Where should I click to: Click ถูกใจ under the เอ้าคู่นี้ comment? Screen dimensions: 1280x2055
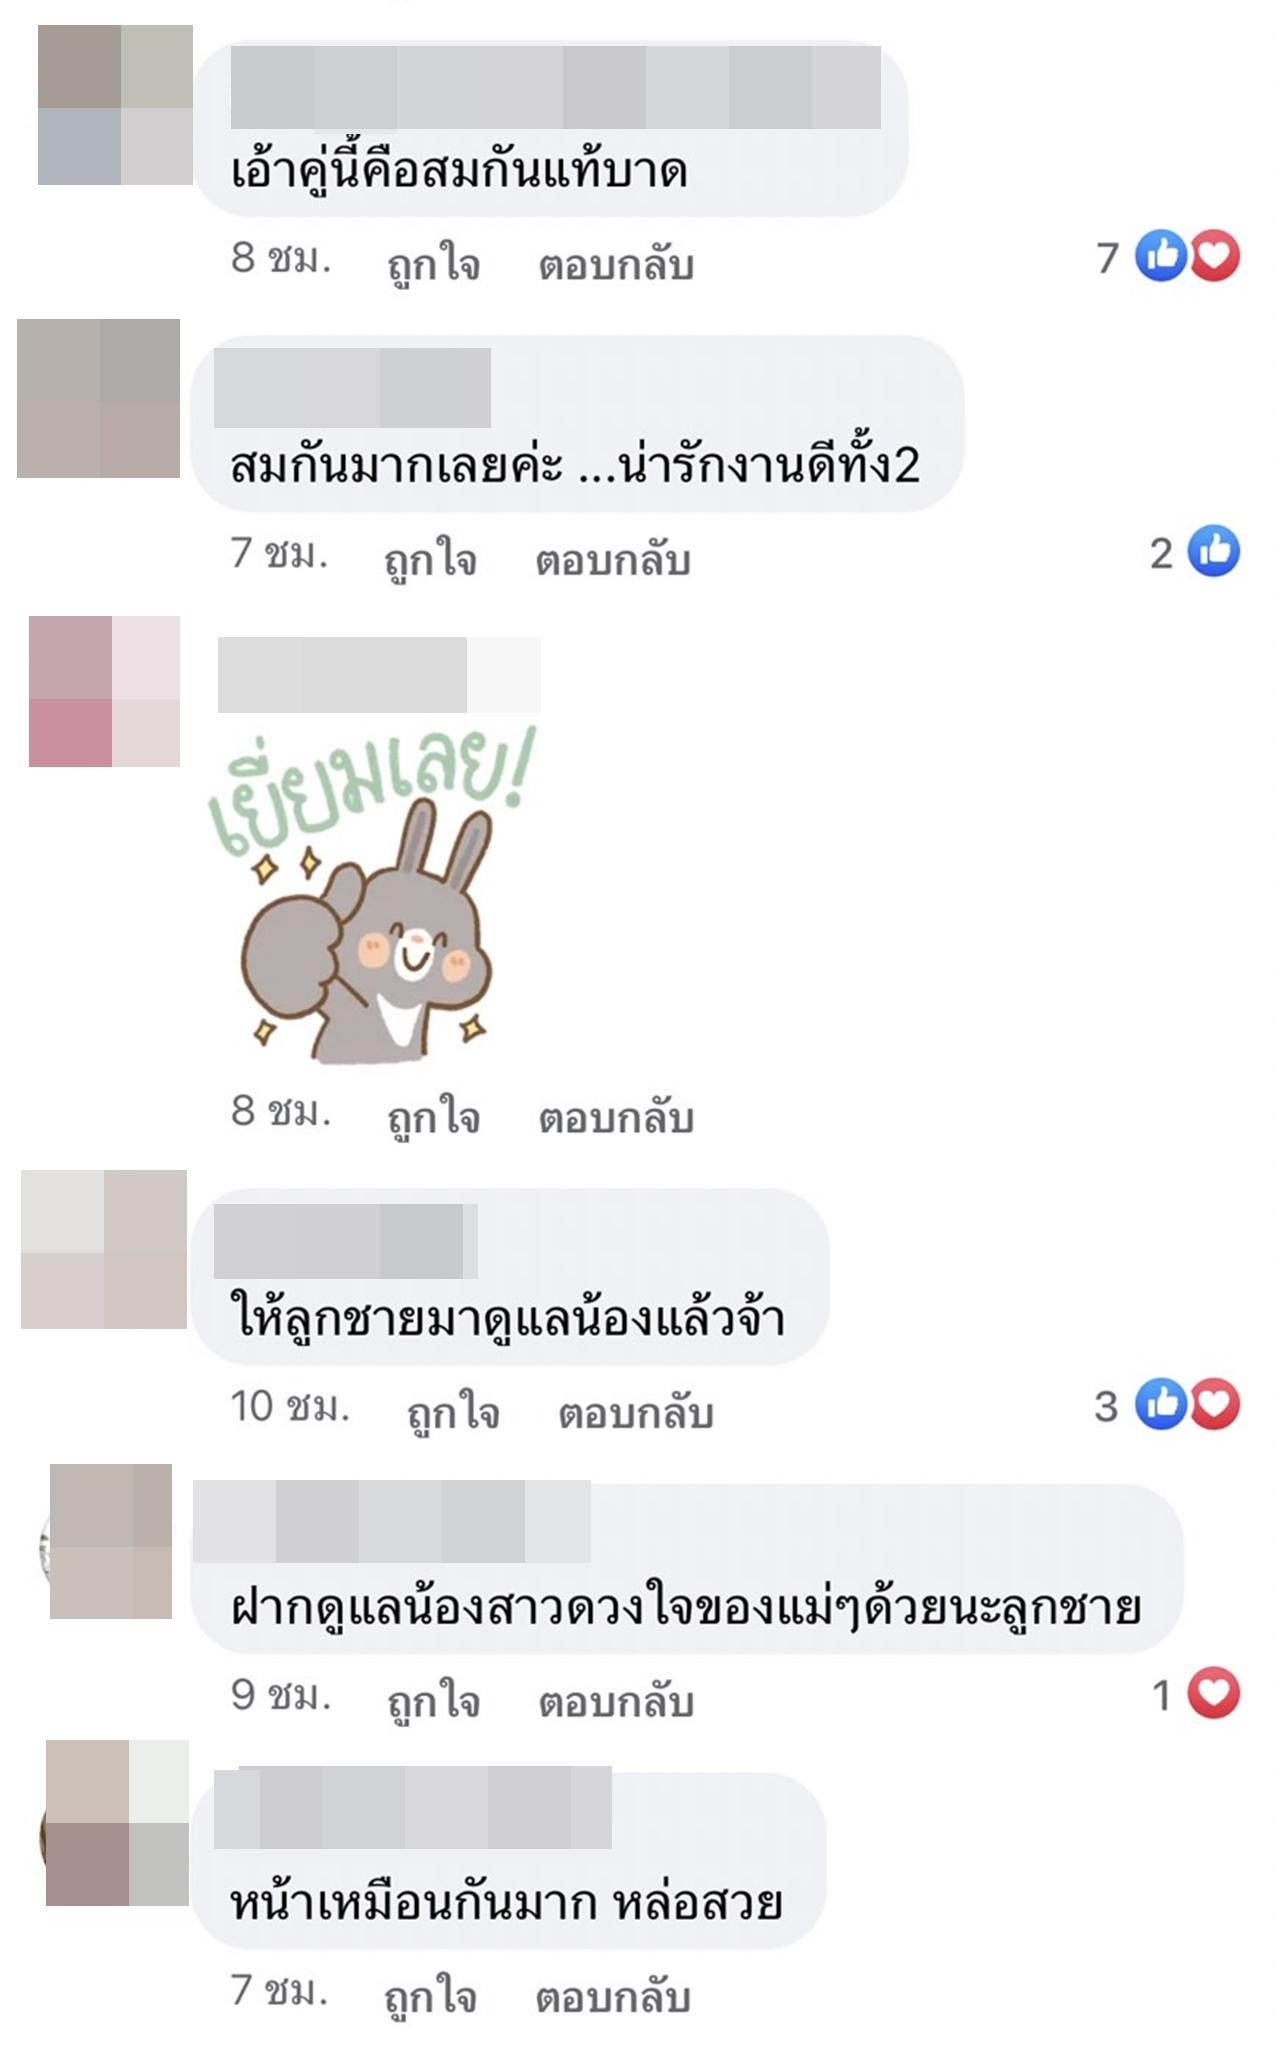(434, 263)
